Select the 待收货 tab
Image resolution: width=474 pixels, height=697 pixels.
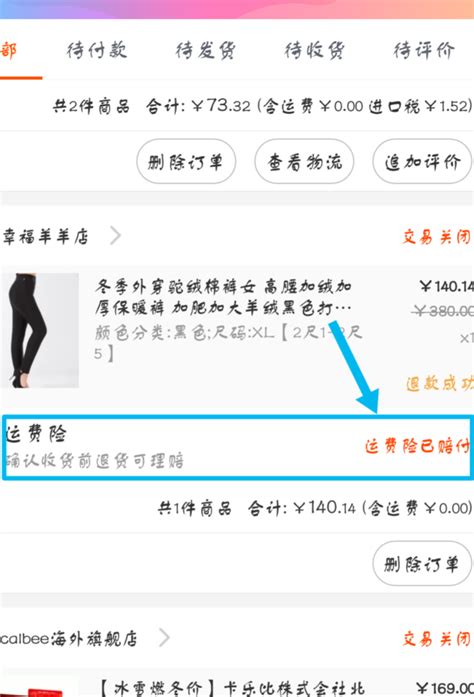[314, 50]
